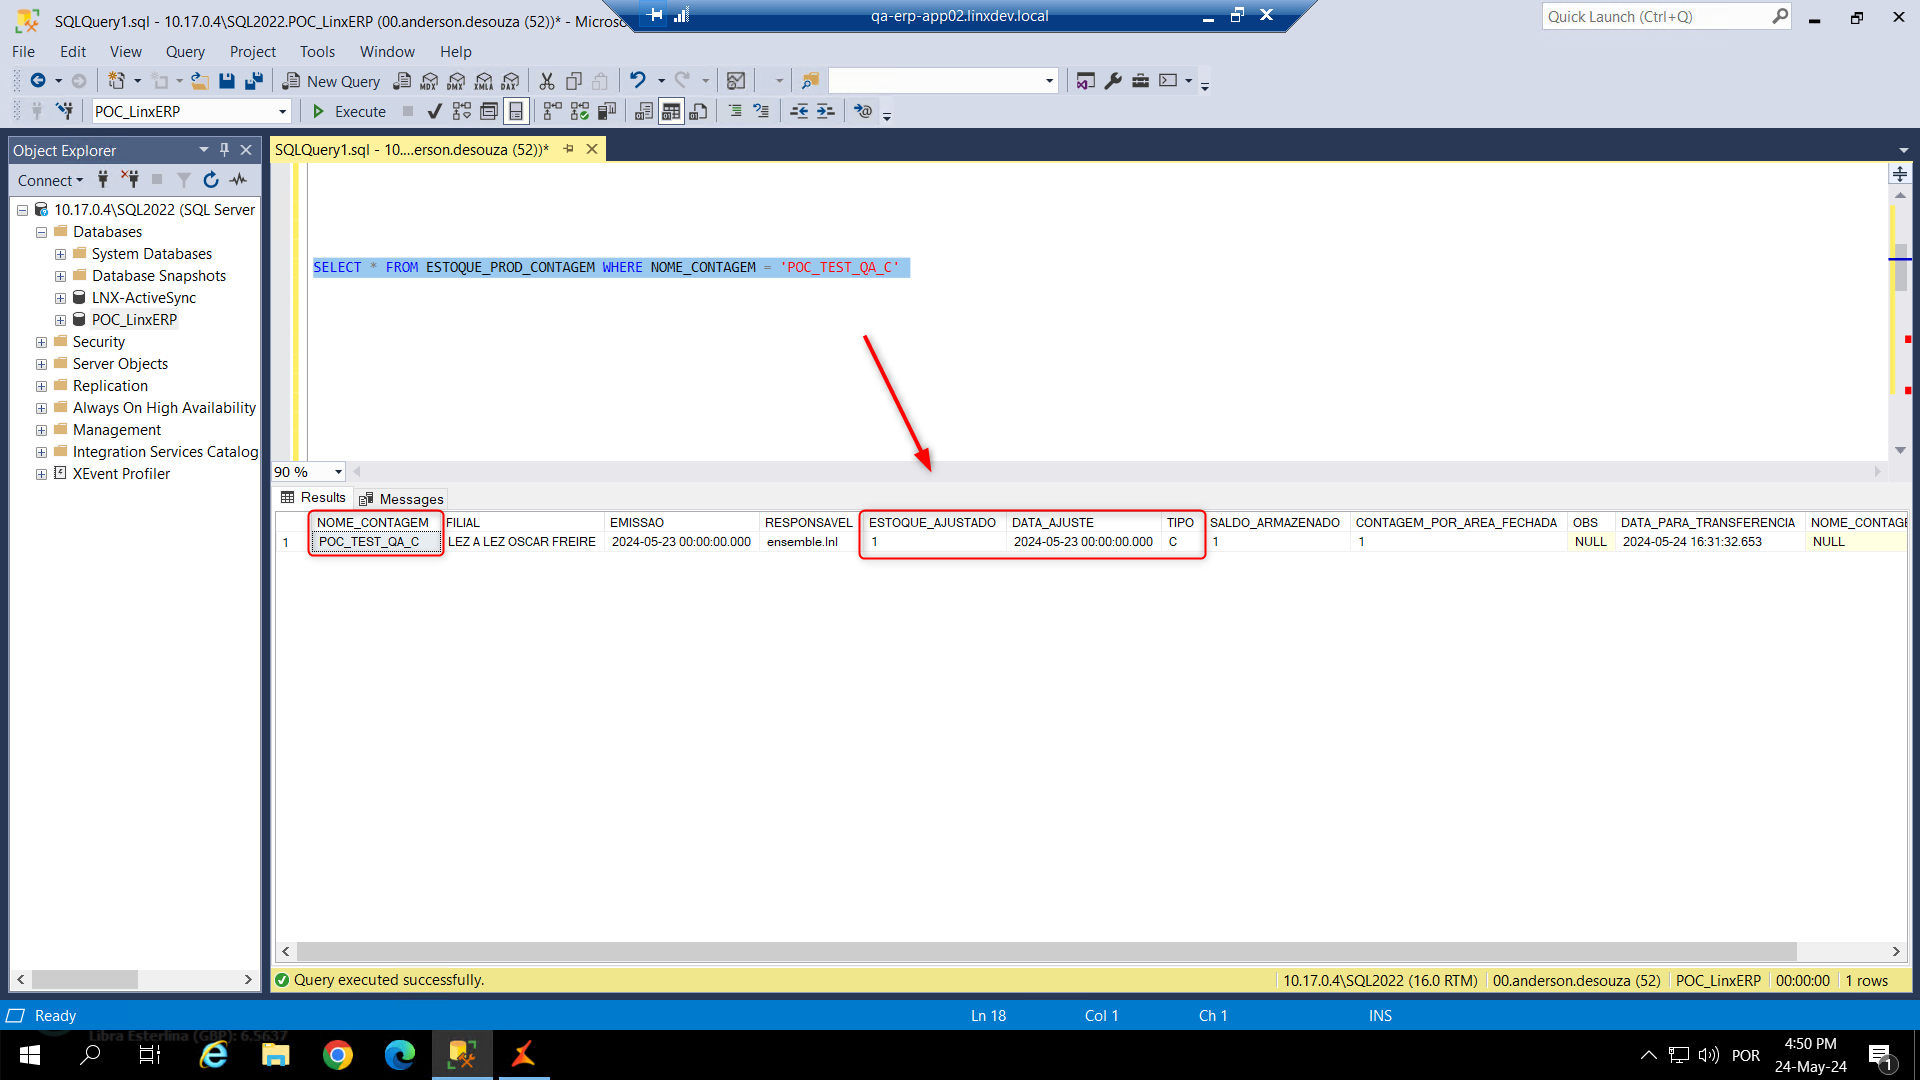Expand the Security tree node
This screenshot has width=1920, height=1080.
[x=41, y=342]
